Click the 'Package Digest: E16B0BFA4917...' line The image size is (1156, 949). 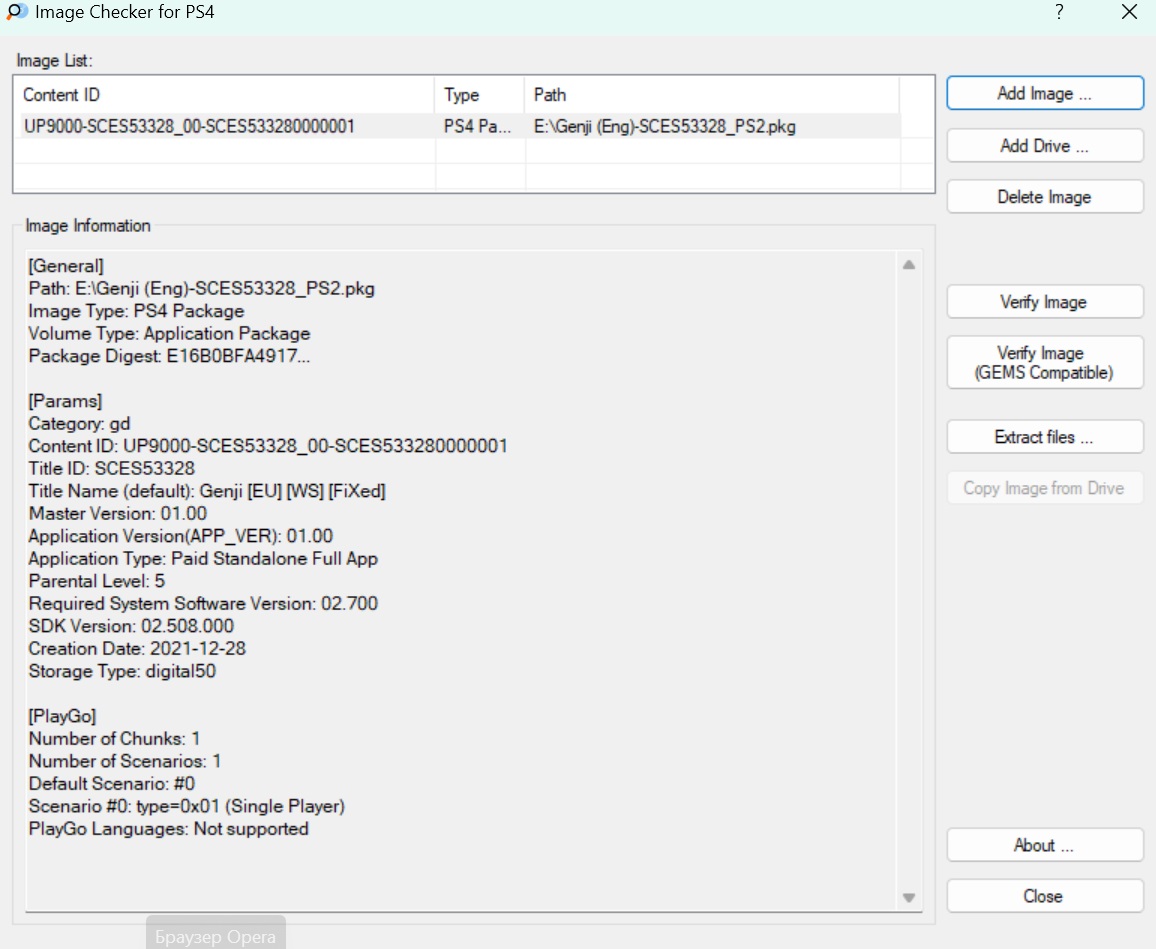point(169,356)
